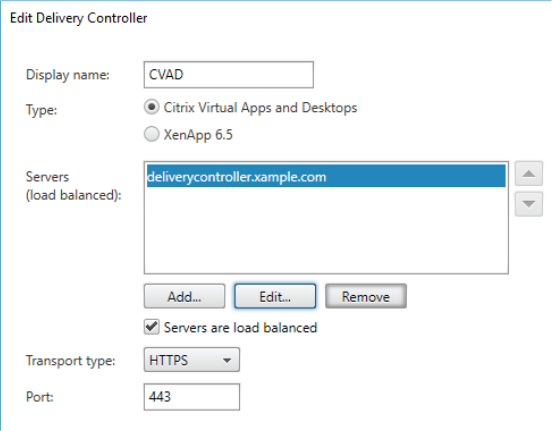This screenshot has height=431, width=552.
Task: Click the Edit... server button
Action: (275, 296)
